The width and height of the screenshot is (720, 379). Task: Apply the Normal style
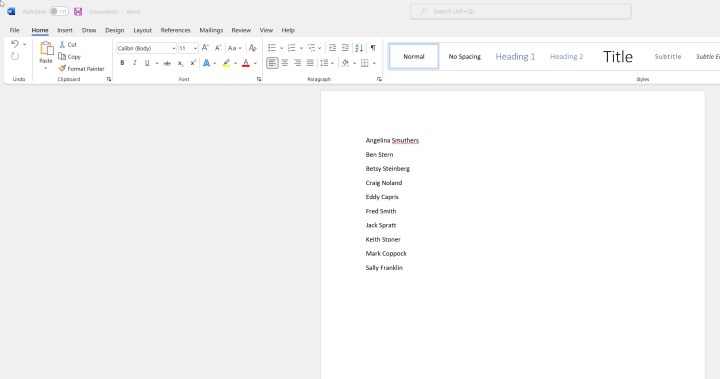(414, 57)
